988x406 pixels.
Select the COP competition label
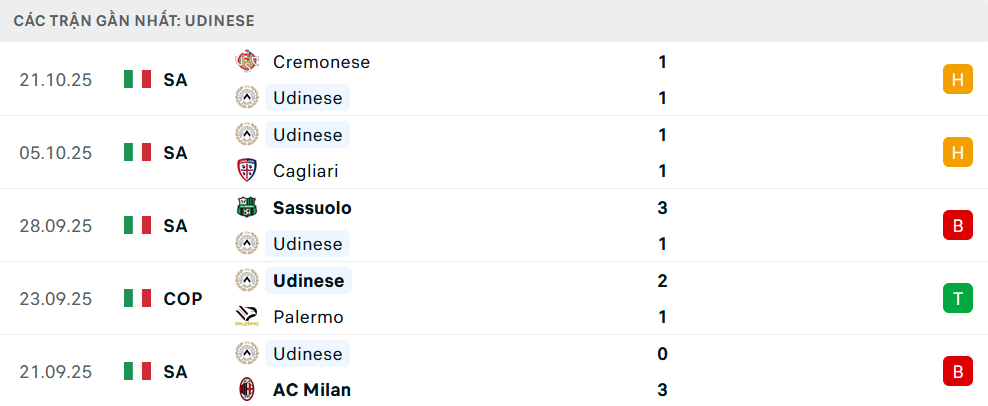(x=183, y=299)
